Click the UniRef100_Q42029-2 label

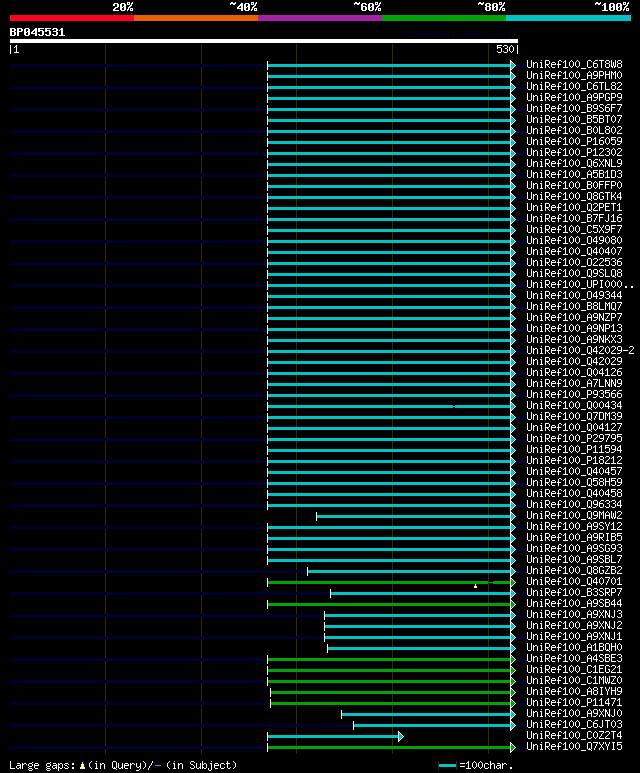point(580,351)
